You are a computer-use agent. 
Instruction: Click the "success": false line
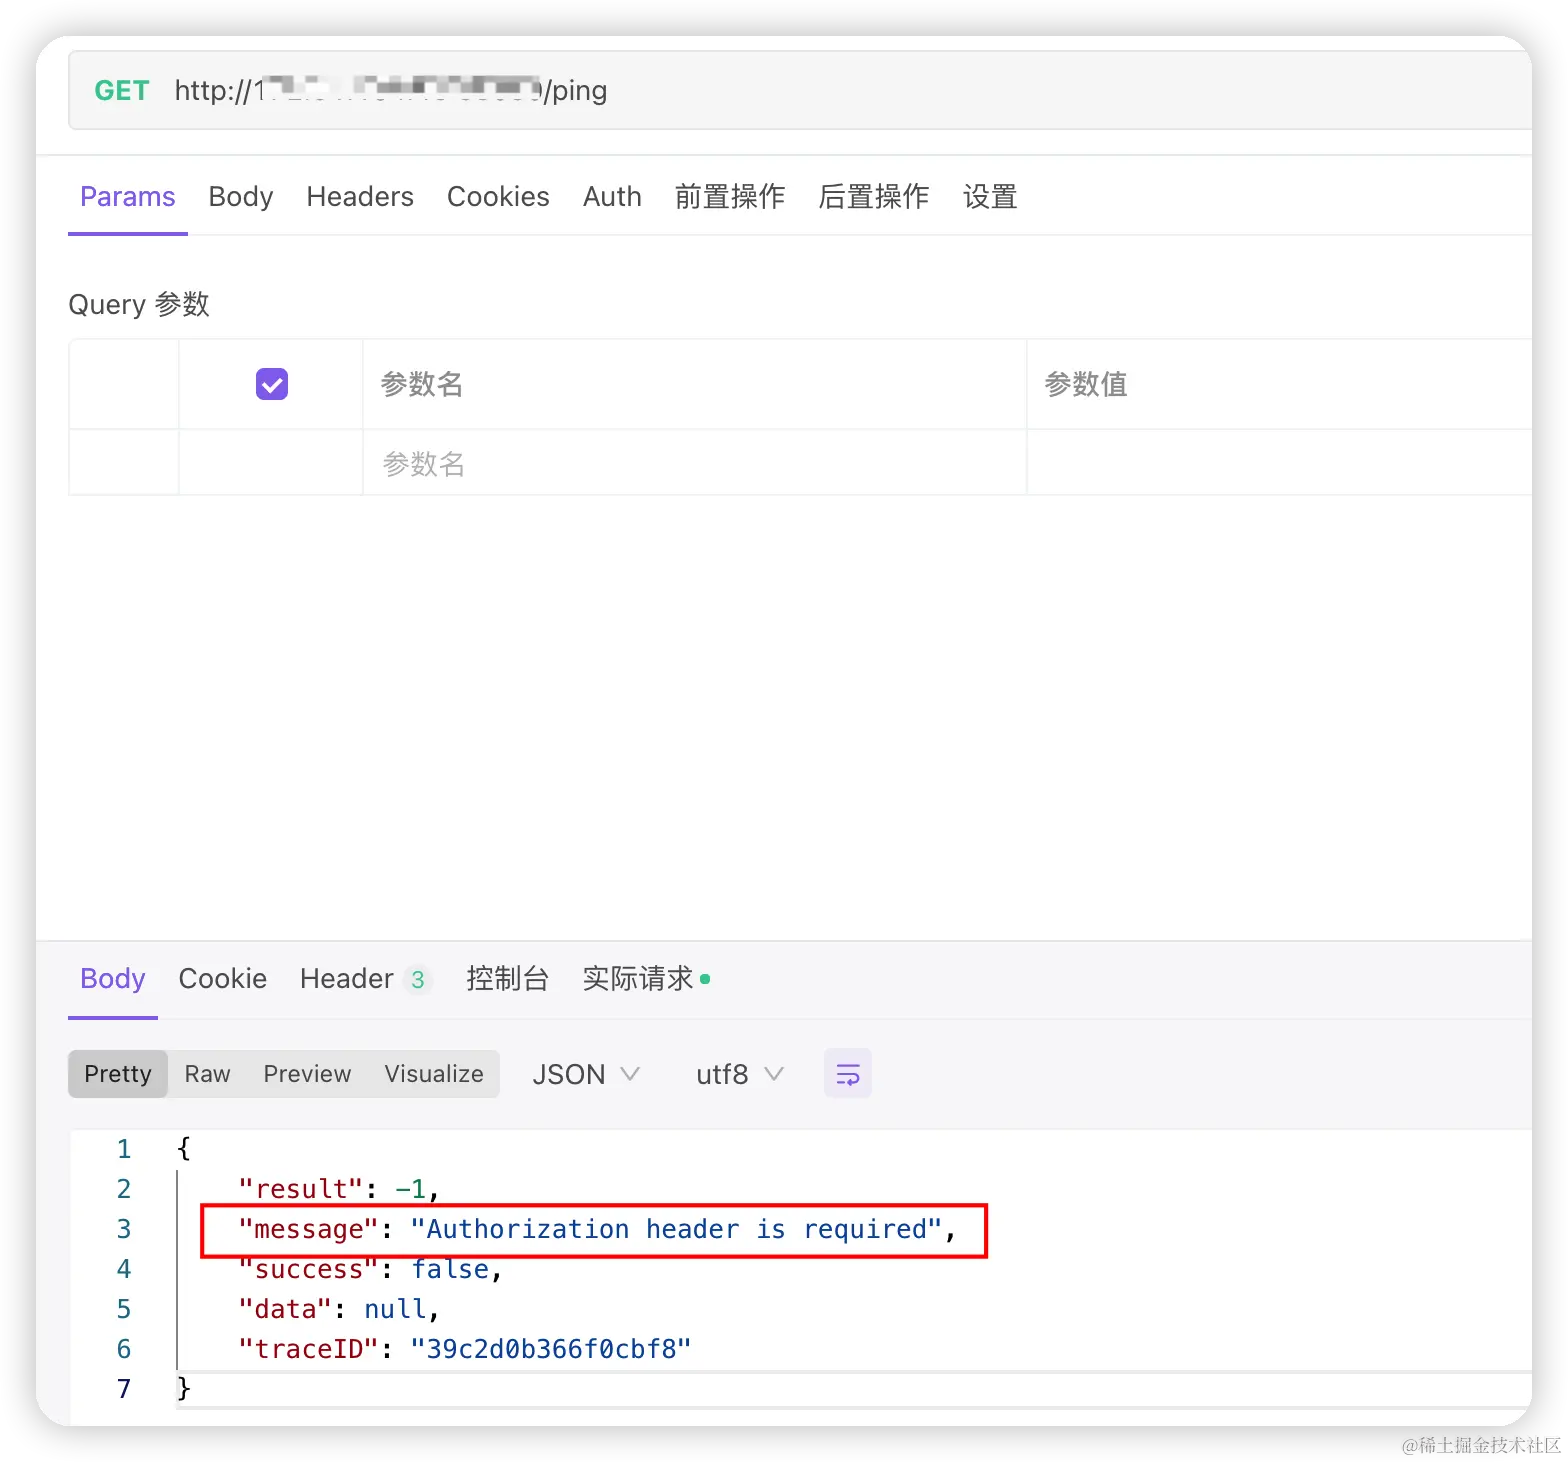370,1269
